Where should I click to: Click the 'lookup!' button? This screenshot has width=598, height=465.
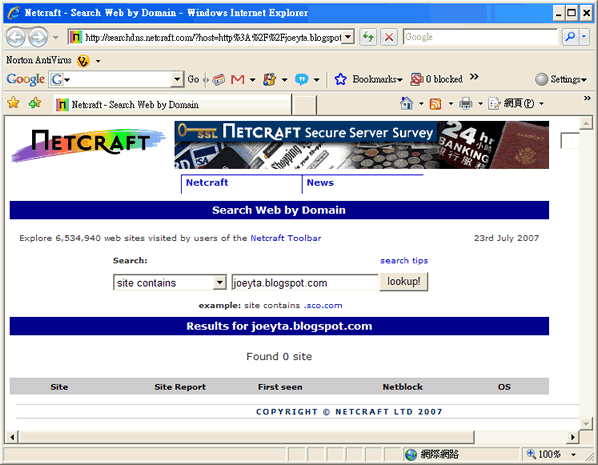click(x=403, y=282)
